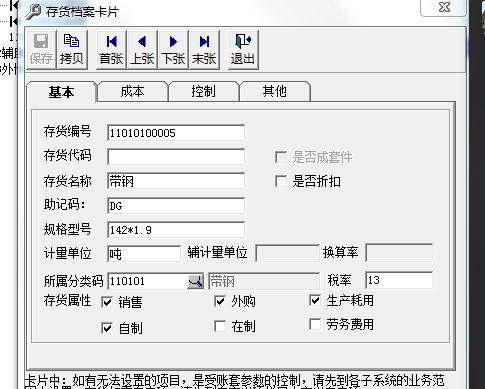Open category lookup beside 所属分类码
Viewport: 485px width, 389px height.
[195, 282]
